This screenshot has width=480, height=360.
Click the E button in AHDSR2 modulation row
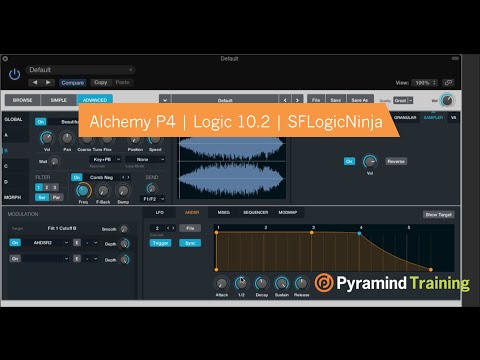pos(77,243)
